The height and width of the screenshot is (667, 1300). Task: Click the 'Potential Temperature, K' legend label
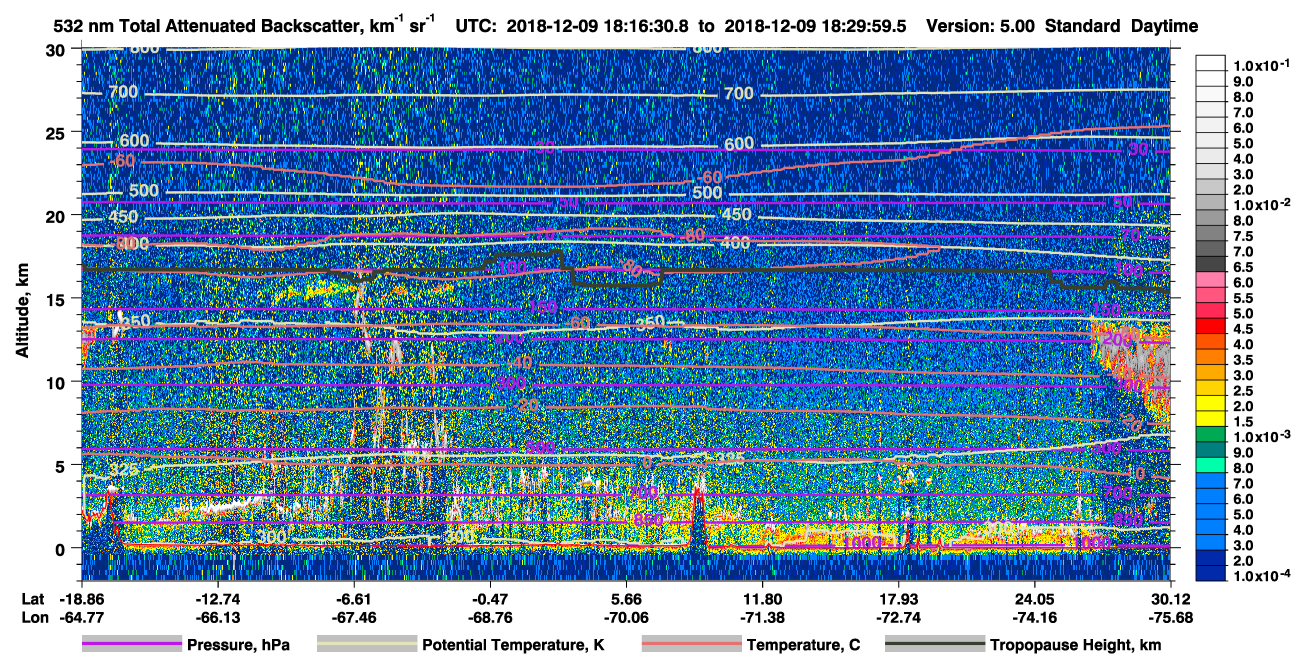pos(513,646)
